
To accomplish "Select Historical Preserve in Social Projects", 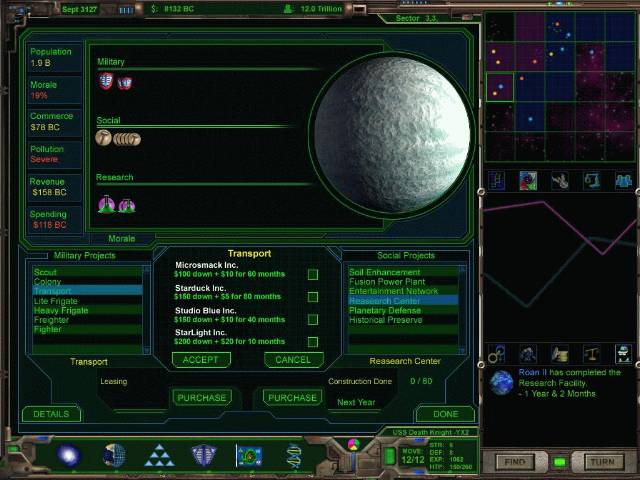I will [x=403, y=320].
